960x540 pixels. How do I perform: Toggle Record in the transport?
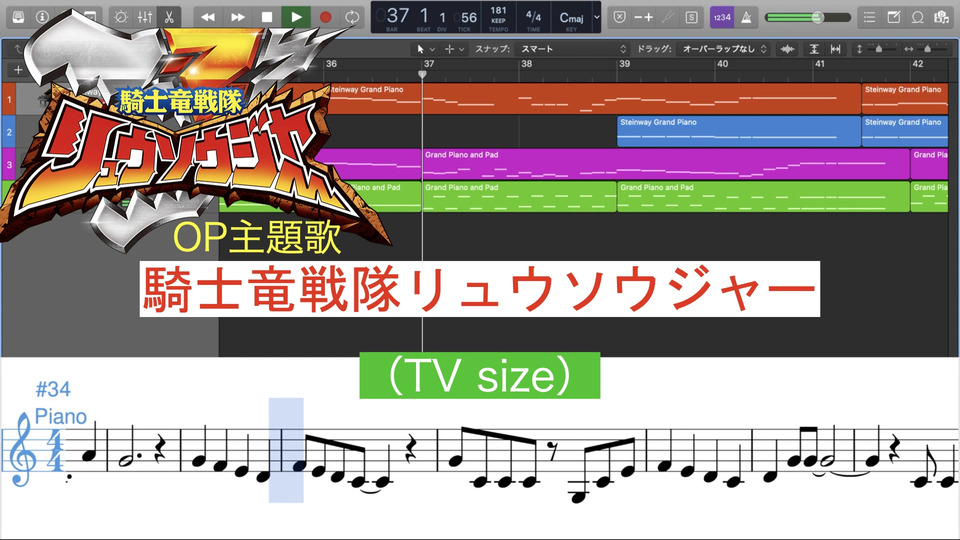(326, 17)
